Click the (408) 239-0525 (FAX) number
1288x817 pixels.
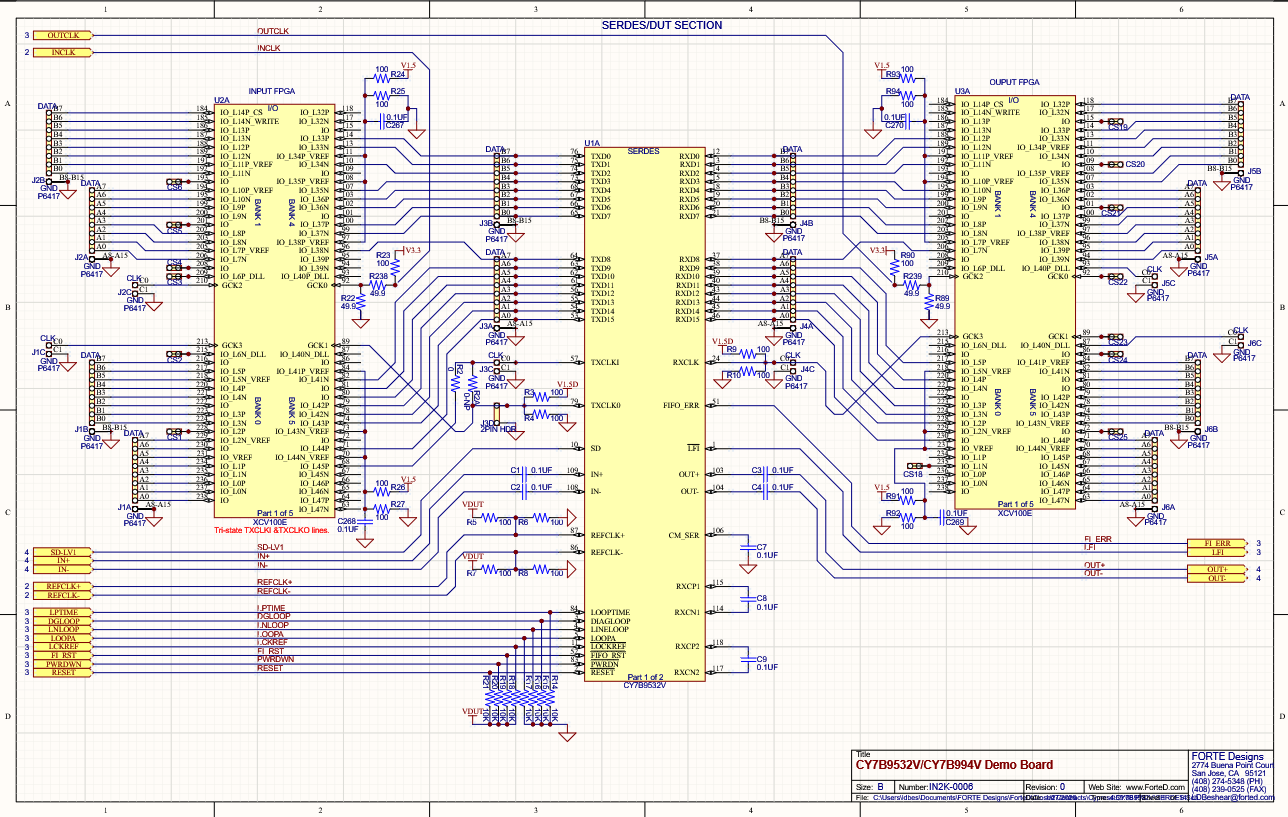(x=1229, y=789)
